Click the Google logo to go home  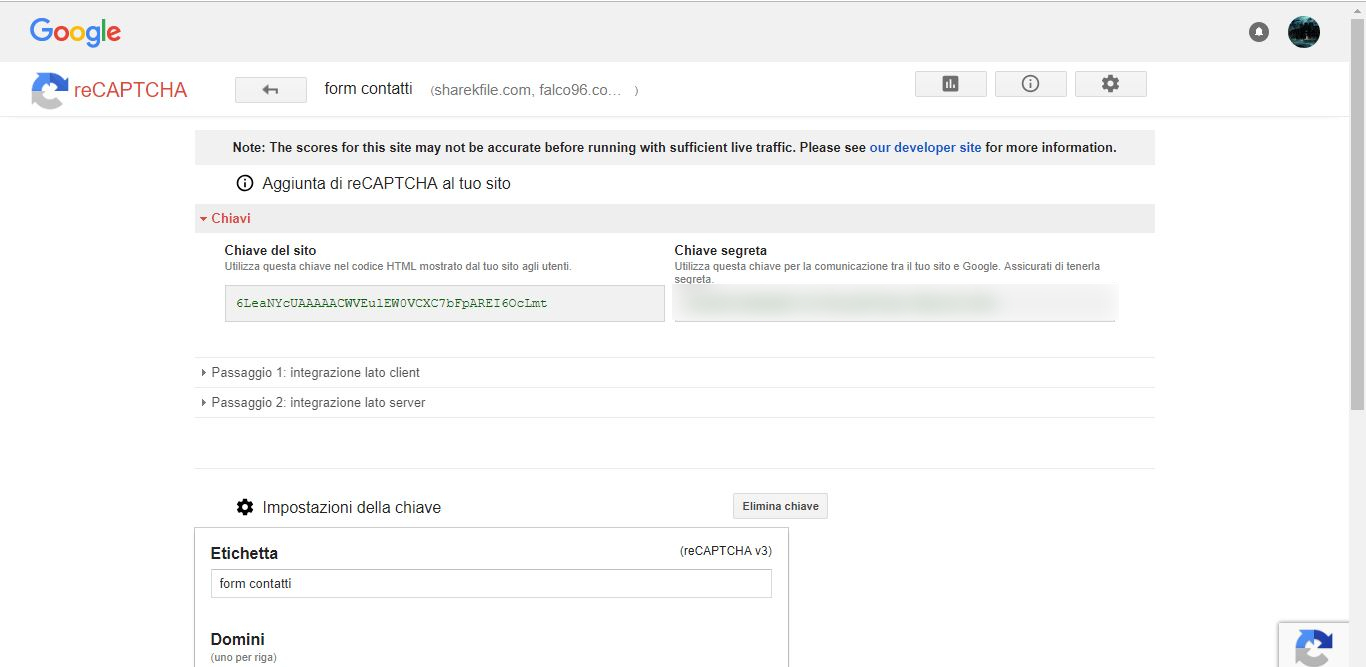75,31
